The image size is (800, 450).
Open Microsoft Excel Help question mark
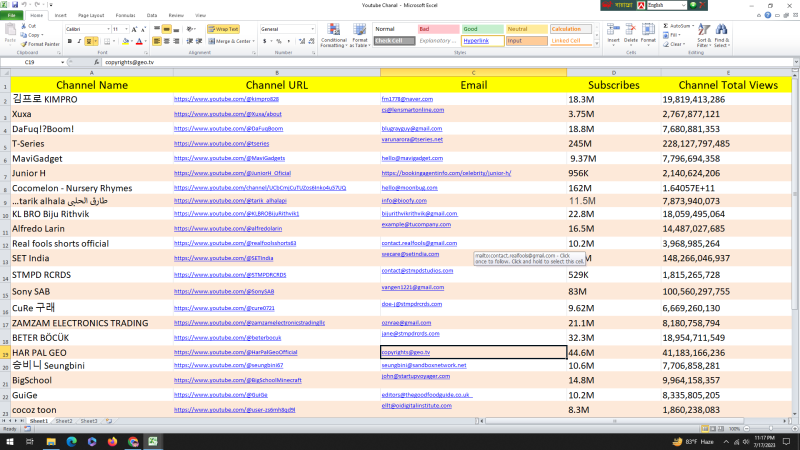click(768, 15)
